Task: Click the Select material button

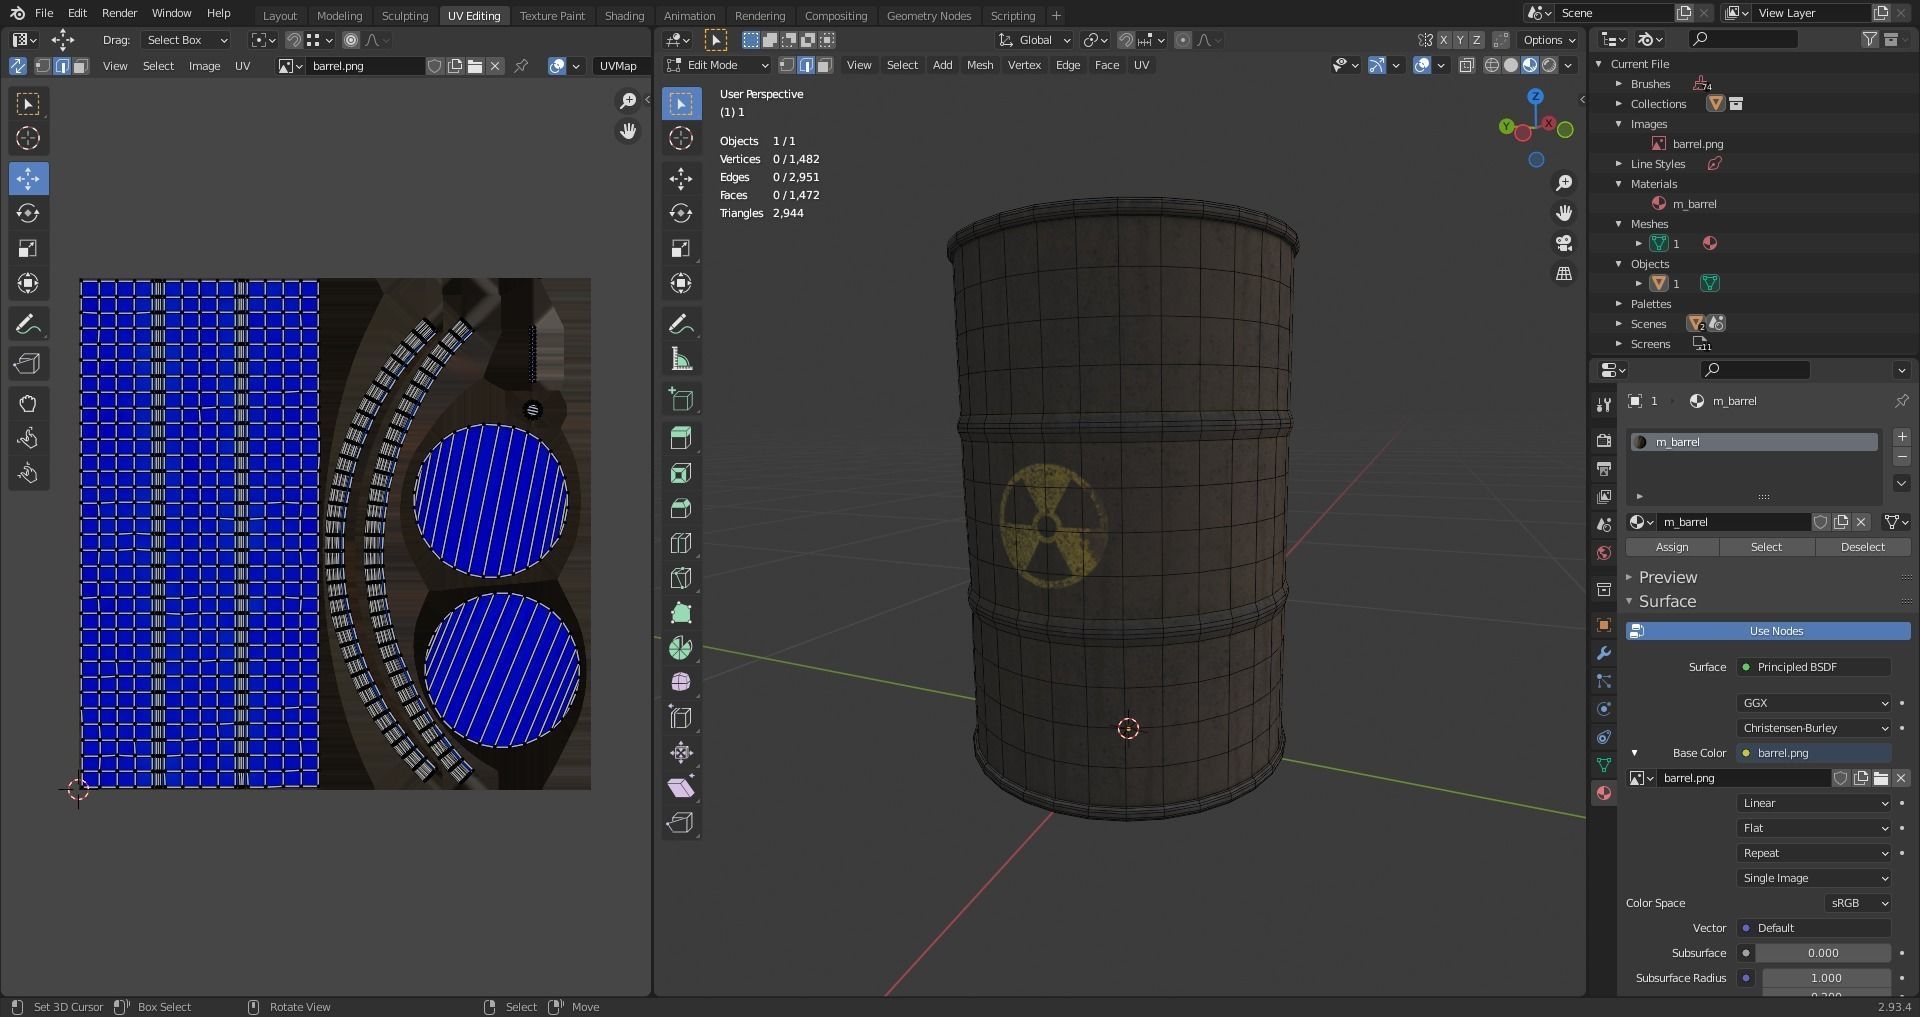Action: pos(1766,547)
